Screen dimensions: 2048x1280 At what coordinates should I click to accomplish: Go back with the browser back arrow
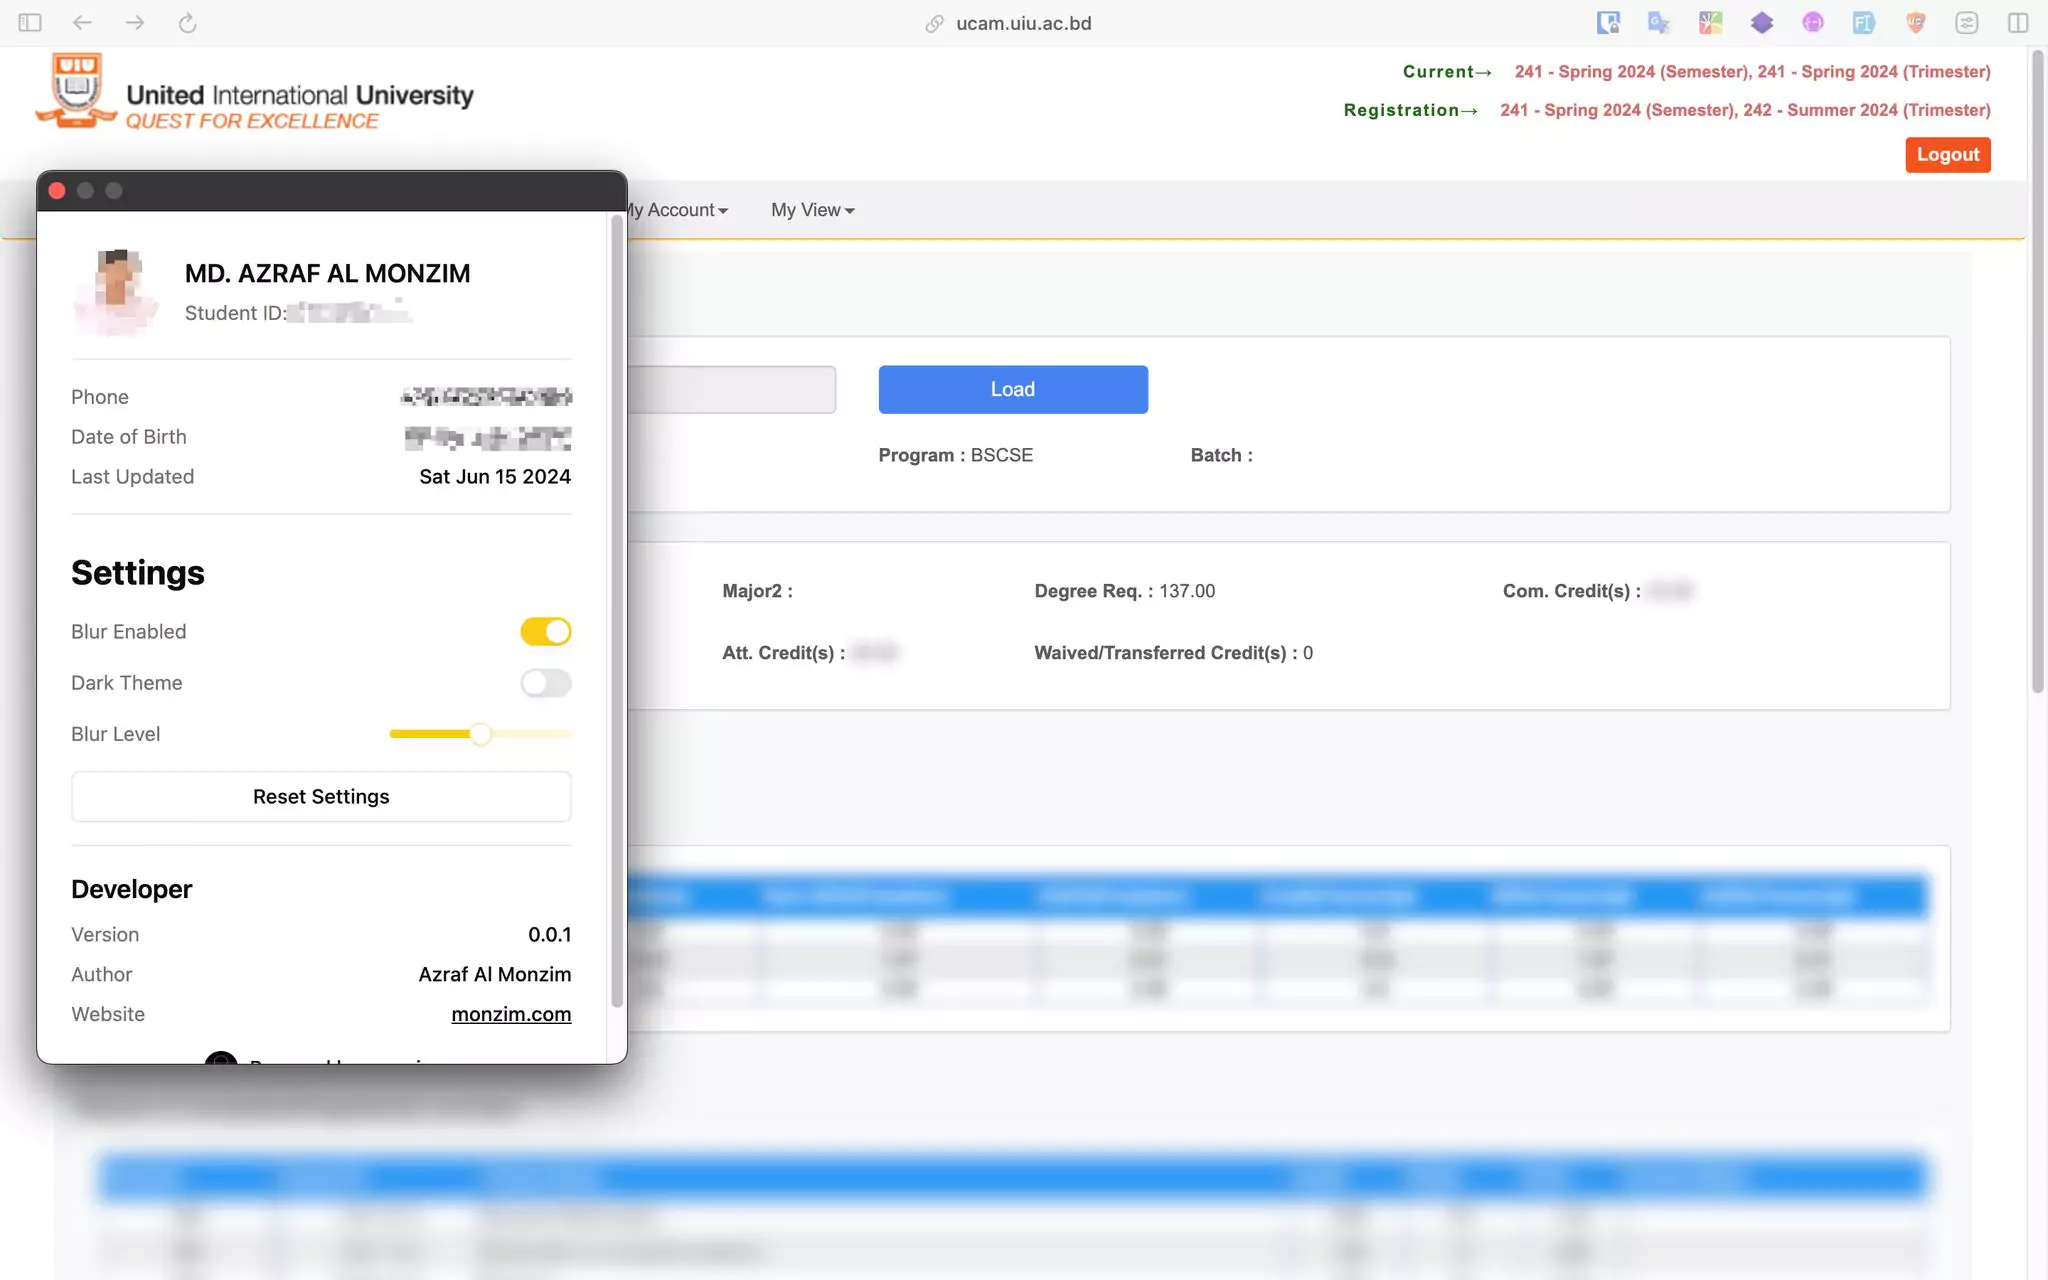tap(83, 23)
